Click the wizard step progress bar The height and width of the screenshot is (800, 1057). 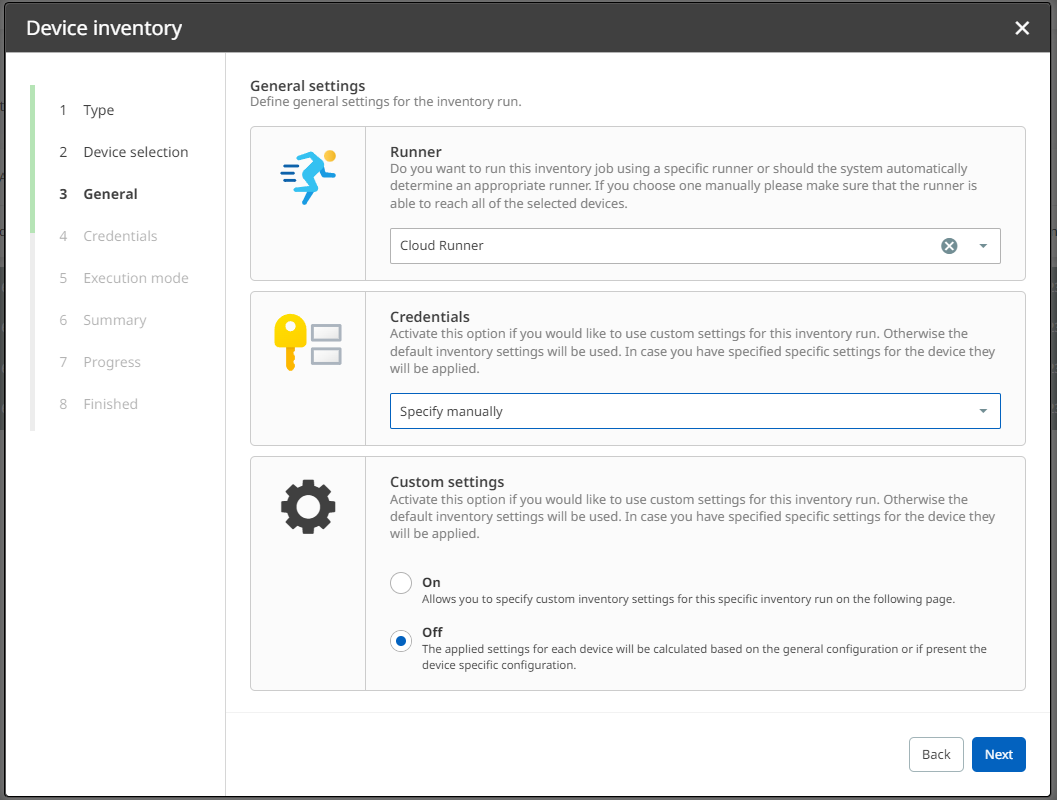pyautogui.click(x=33, y=258)
